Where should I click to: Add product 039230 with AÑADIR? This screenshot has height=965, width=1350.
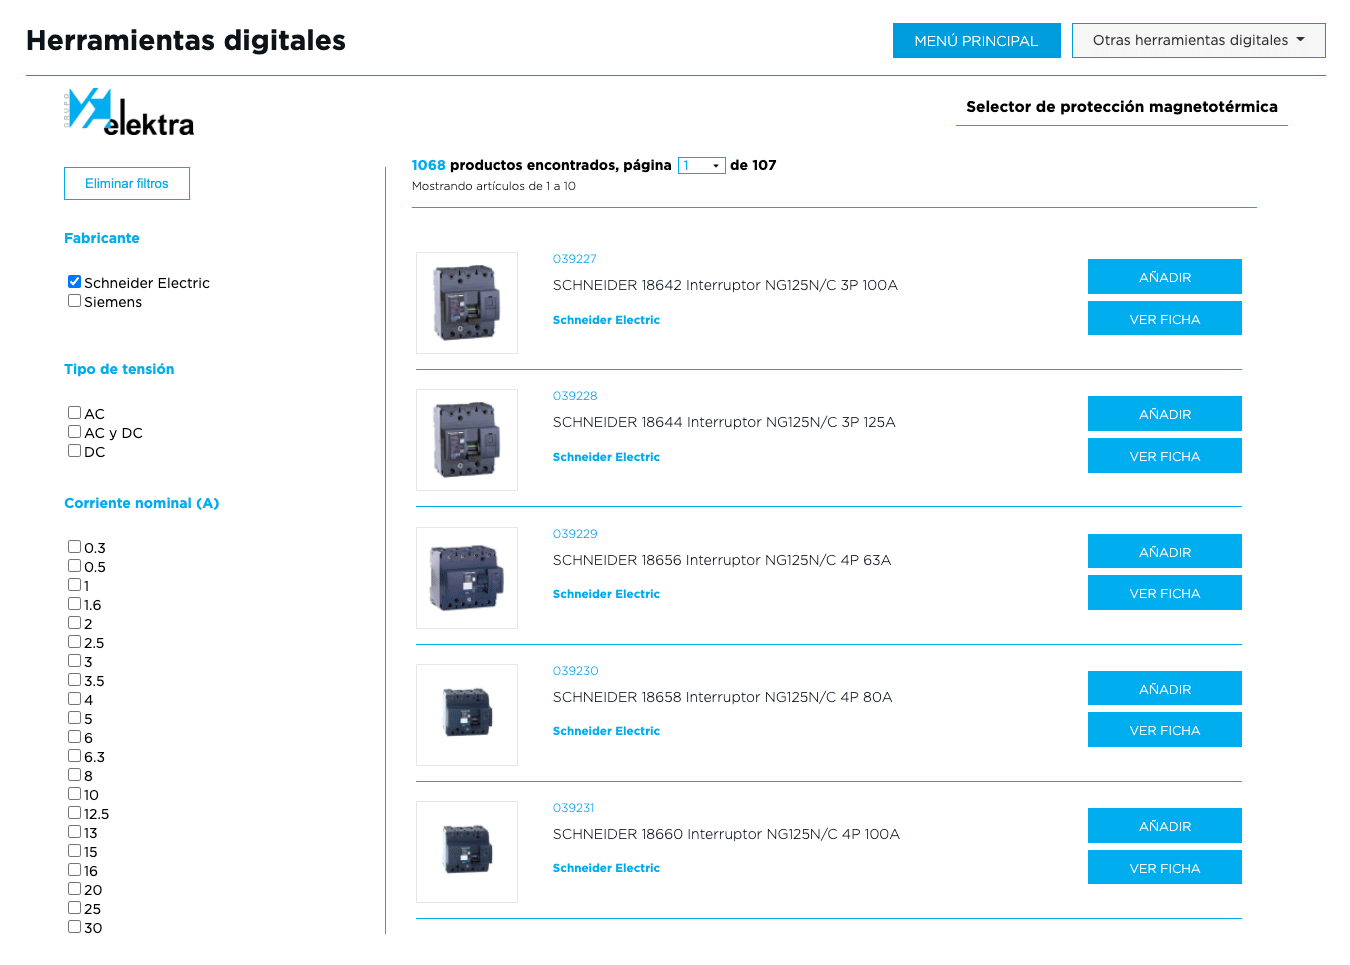click(1165, 689)
